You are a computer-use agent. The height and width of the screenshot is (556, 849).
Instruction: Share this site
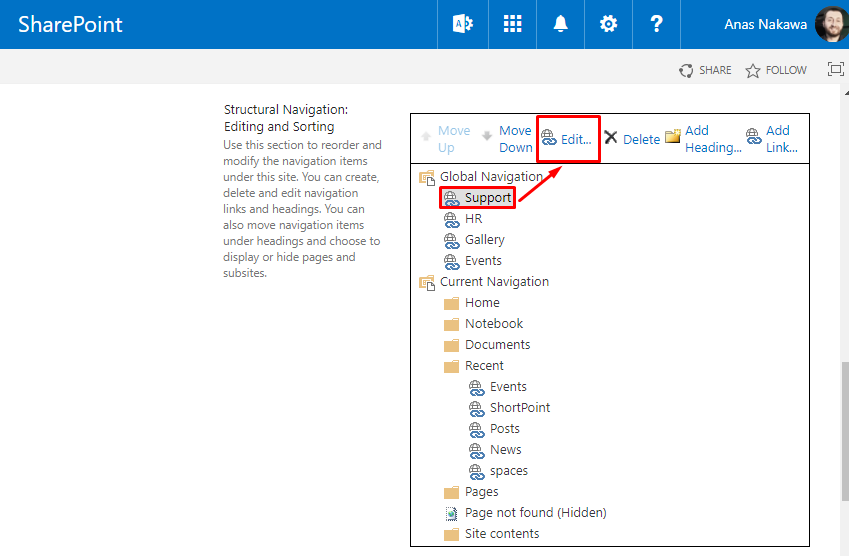point(705,70)
